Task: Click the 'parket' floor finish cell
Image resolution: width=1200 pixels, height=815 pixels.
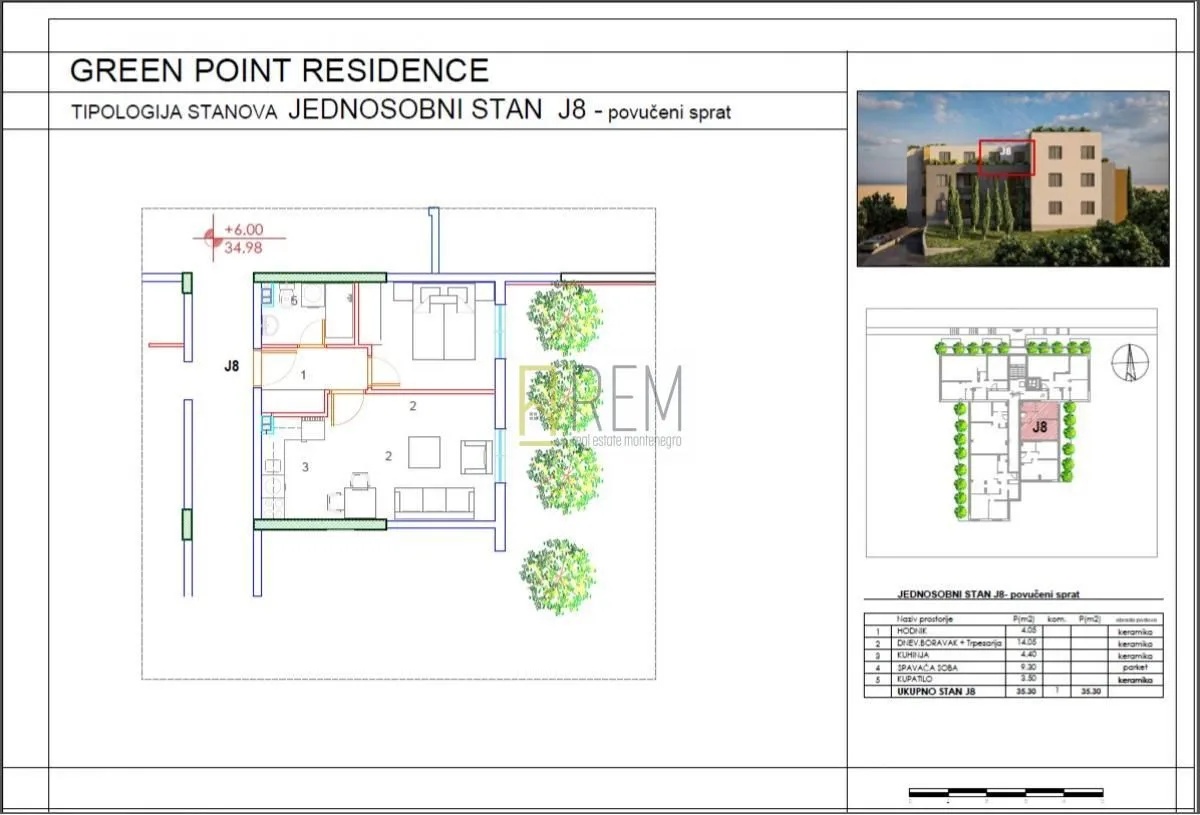Action: [1135, 667]
